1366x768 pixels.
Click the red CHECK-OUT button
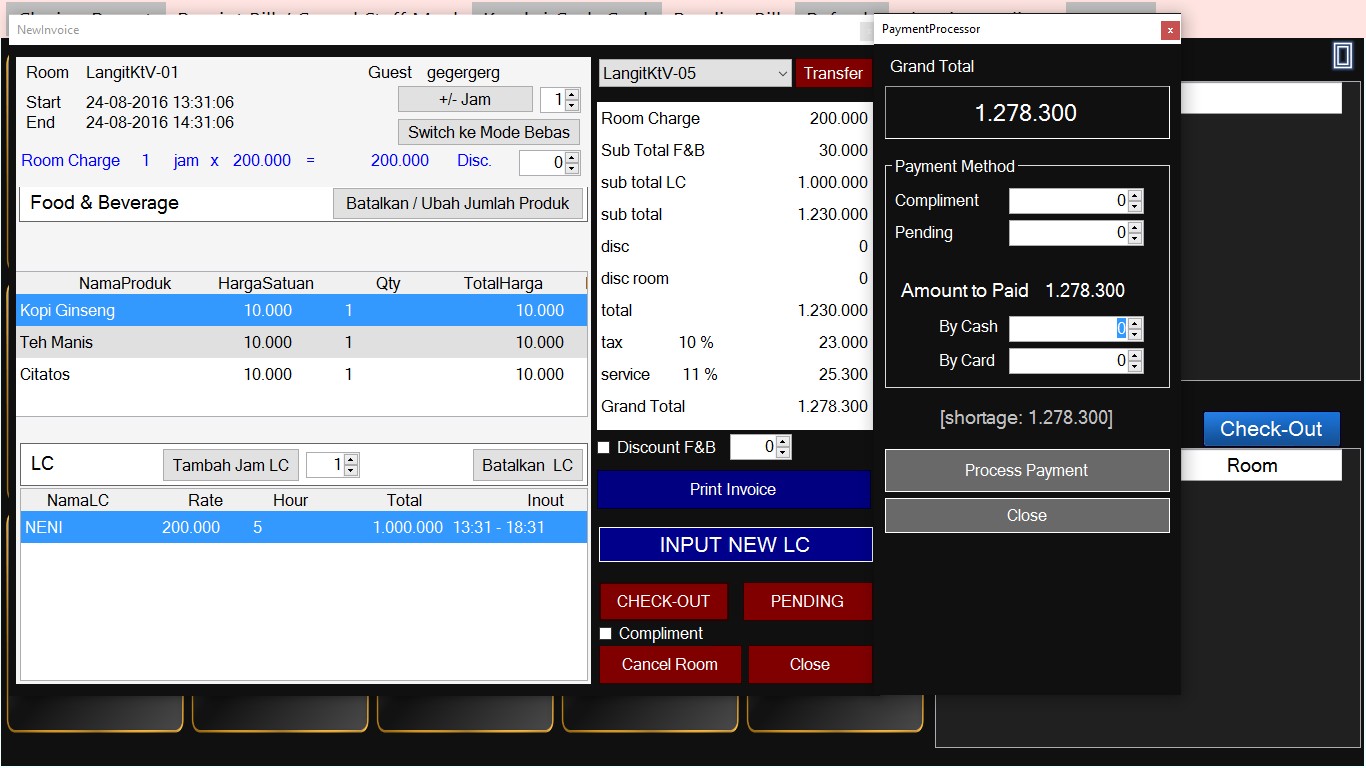(x=663, y=602)
